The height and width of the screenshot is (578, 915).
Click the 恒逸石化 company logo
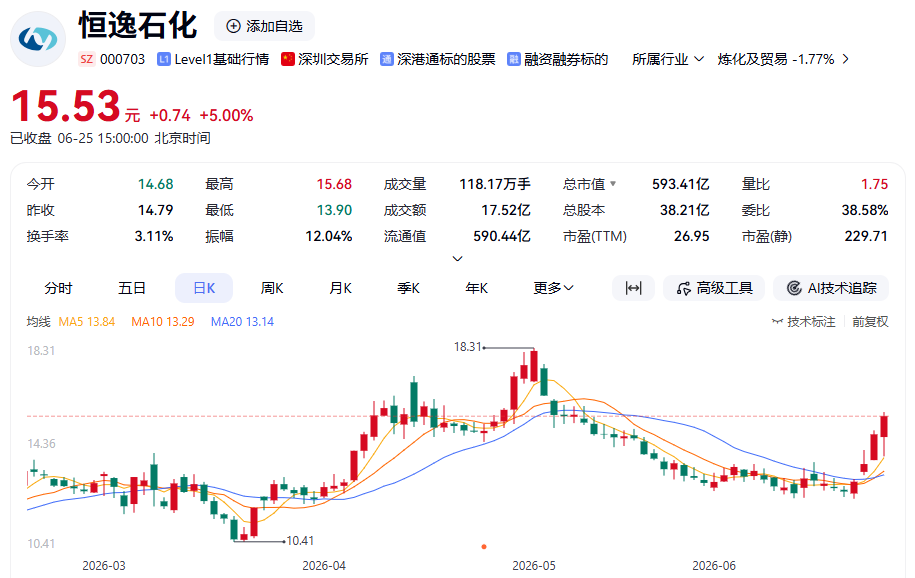38,39
